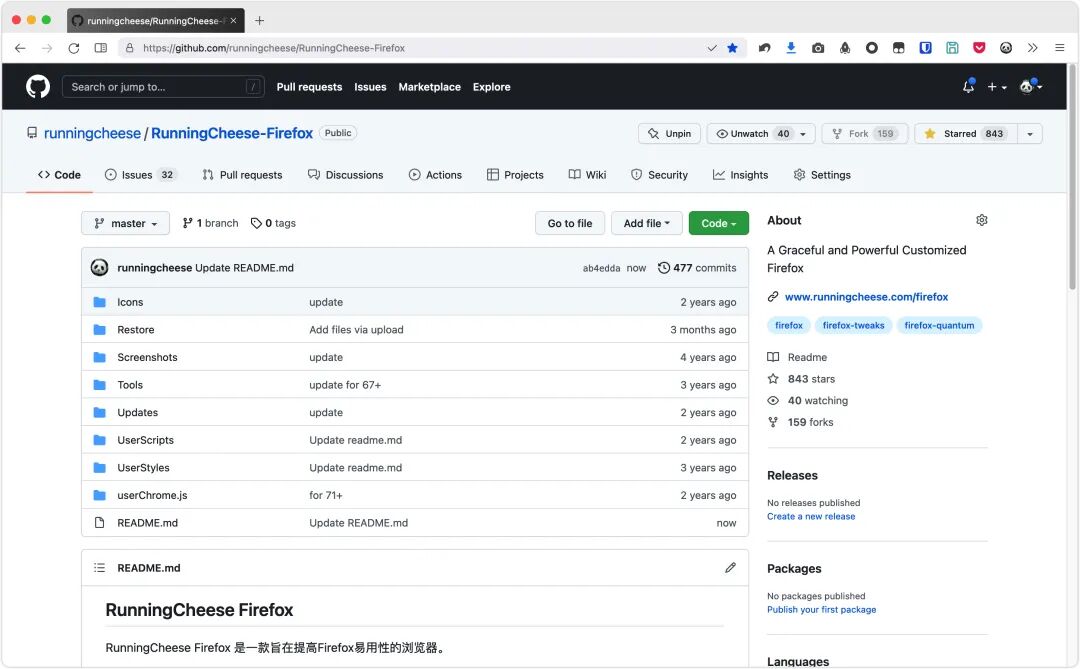
Task: Expand the green Code dropdown
Action: (718, 223)
